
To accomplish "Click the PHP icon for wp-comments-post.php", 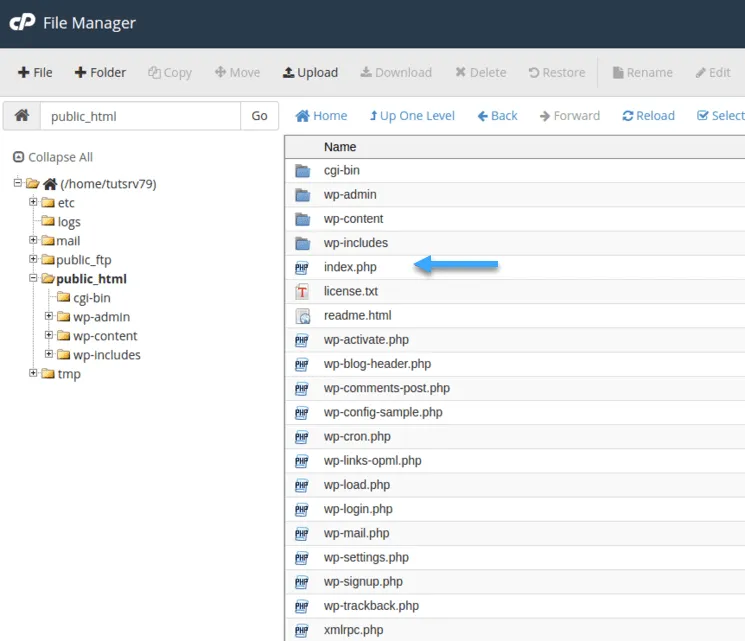I will (302, 389).
